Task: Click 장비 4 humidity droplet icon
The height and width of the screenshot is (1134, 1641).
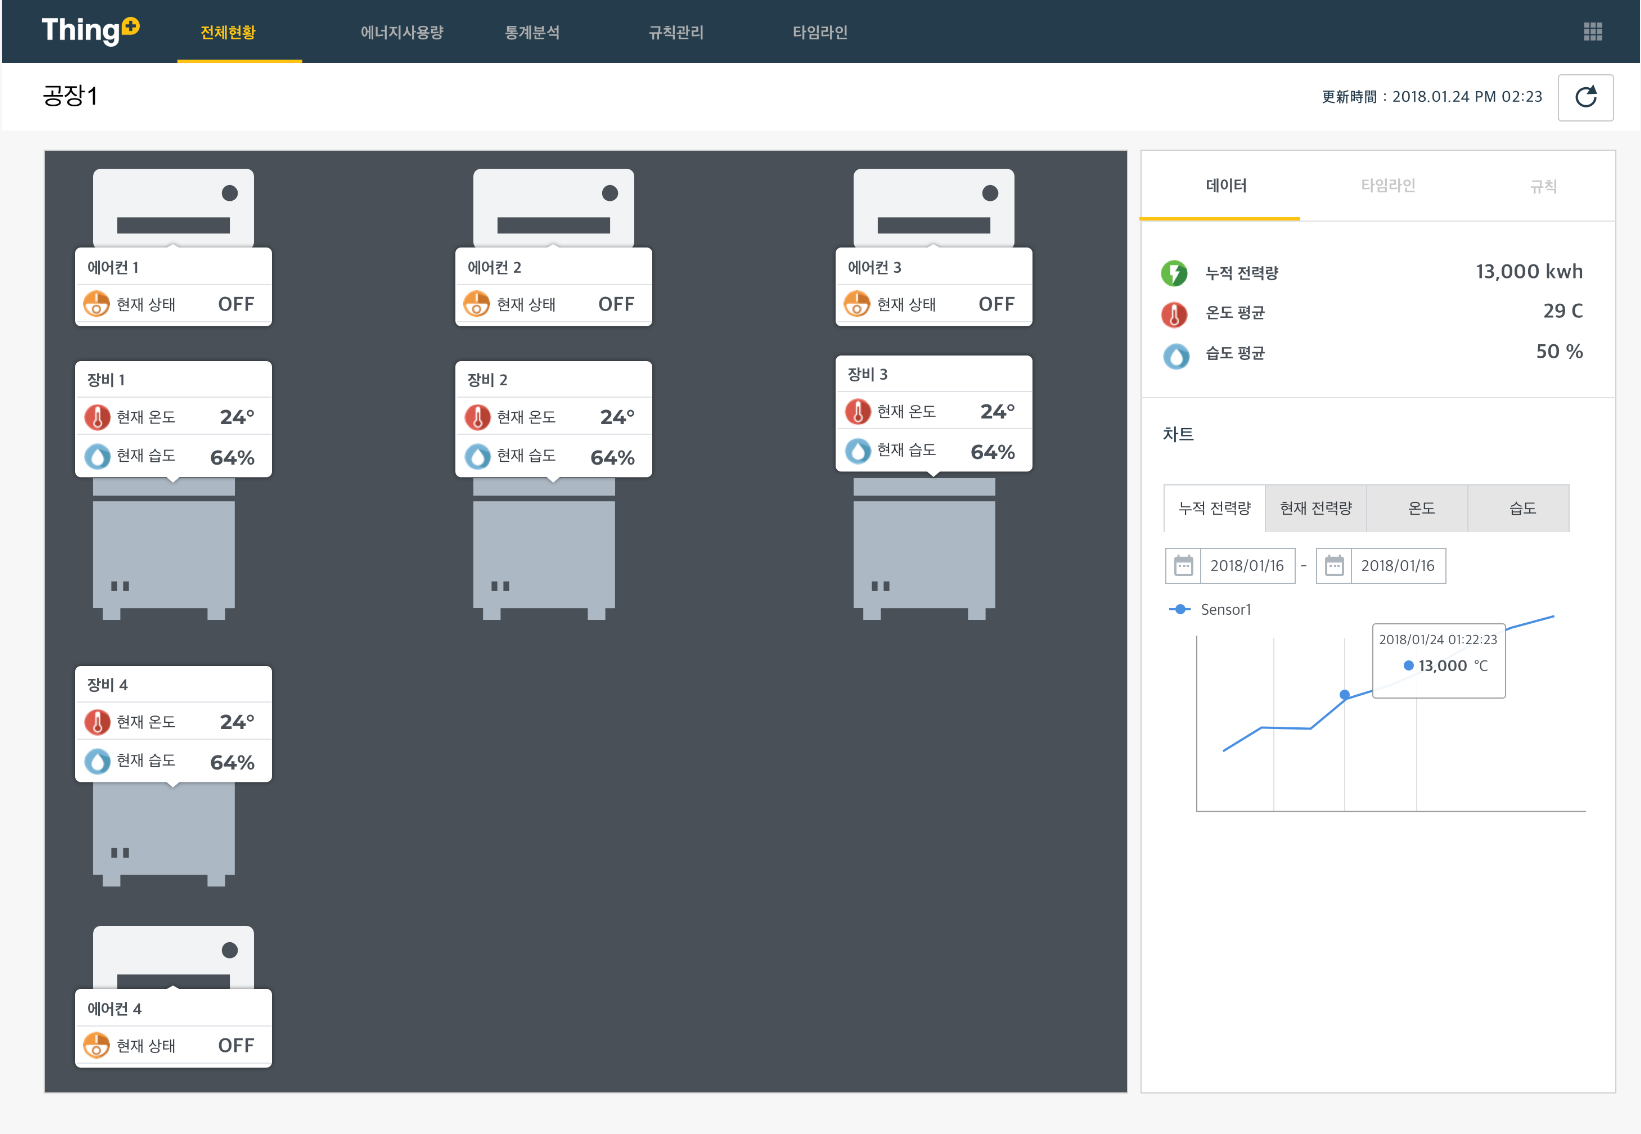Action: (x=97, y=761)
